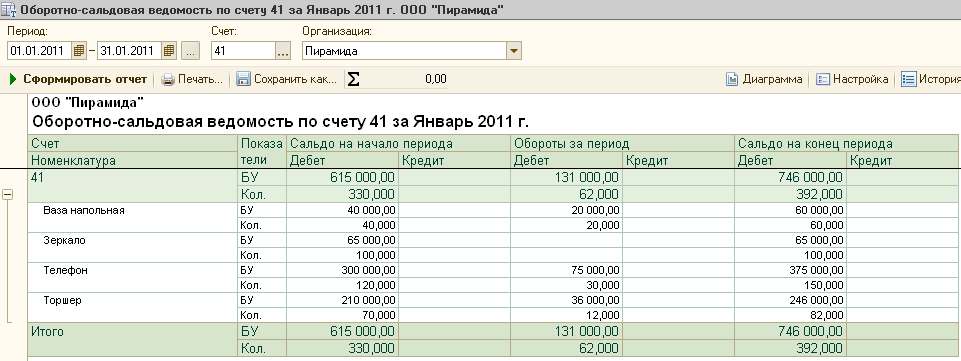
Task: Click the 12,000 turnover quantity for Торшер
Action: pos(566,315)
